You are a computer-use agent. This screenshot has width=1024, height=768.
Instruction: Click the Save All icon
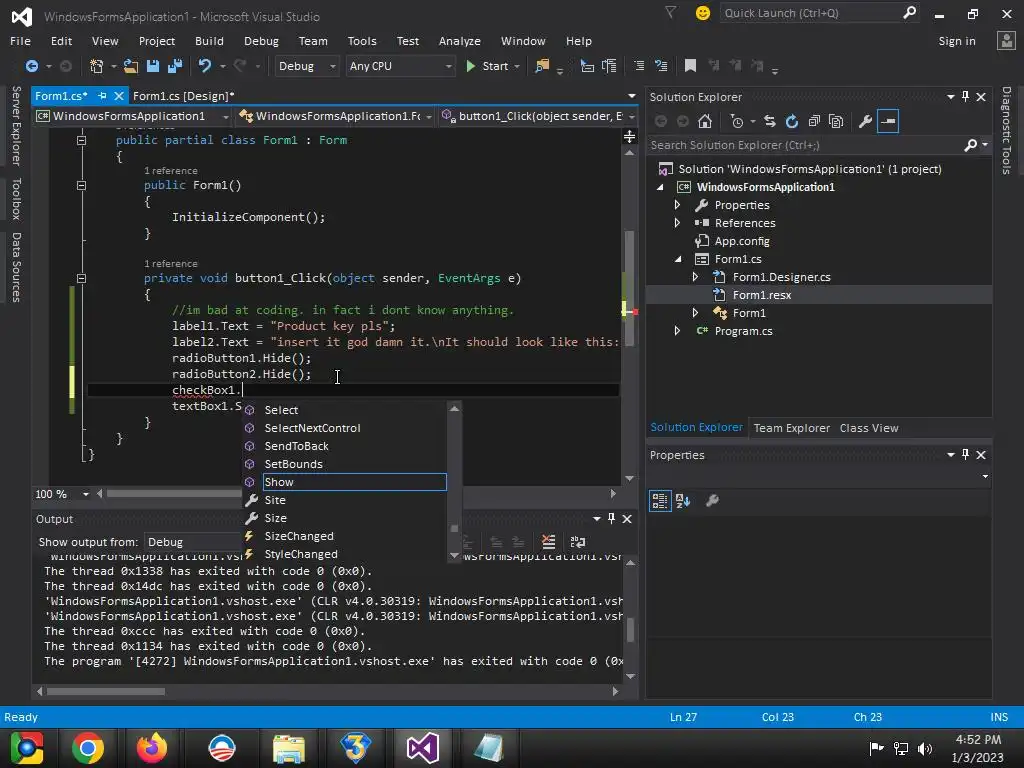[174, 66]
